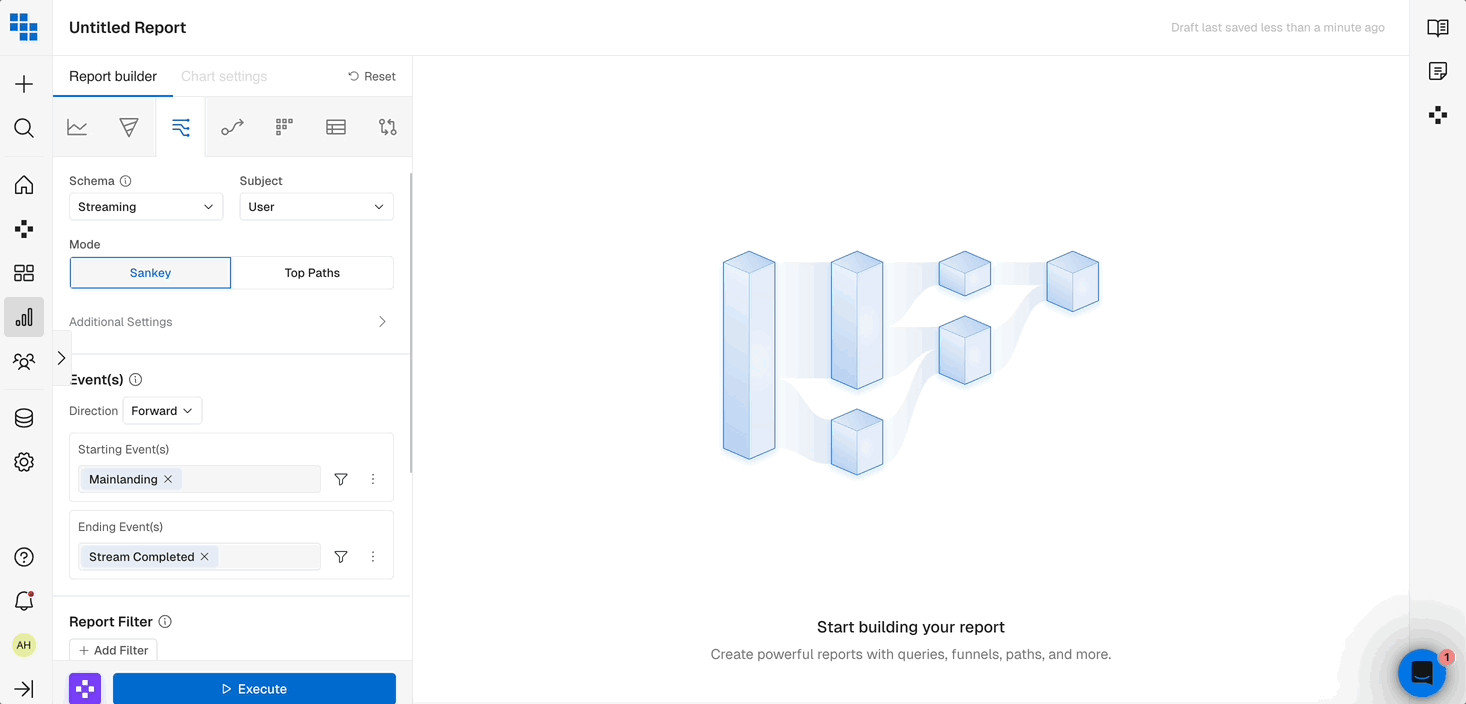Open the AH user avatar menu
This screenshot has height=704, width=1466.
24,645
